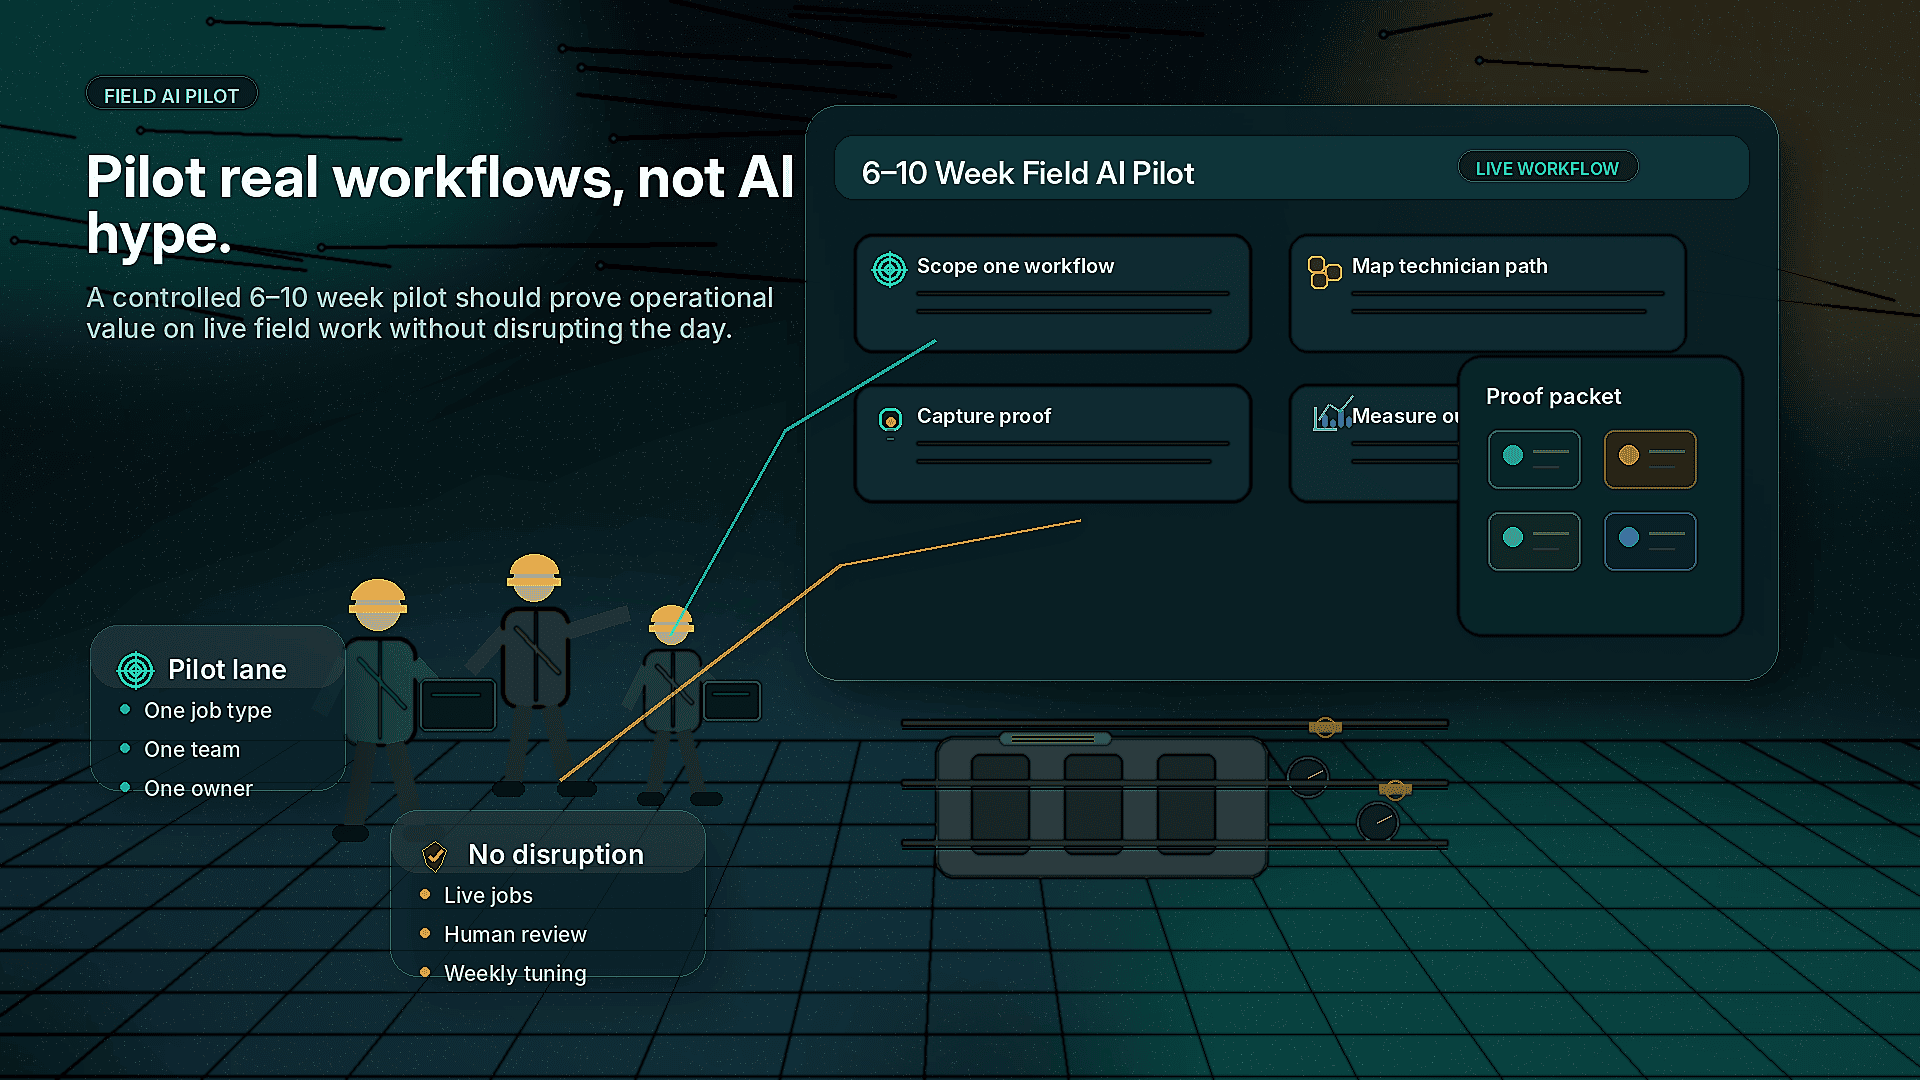Click the Proof packet heading
This screenshot has height=1080, width=1920.
pyautogui.click(x=1553, y=396)
